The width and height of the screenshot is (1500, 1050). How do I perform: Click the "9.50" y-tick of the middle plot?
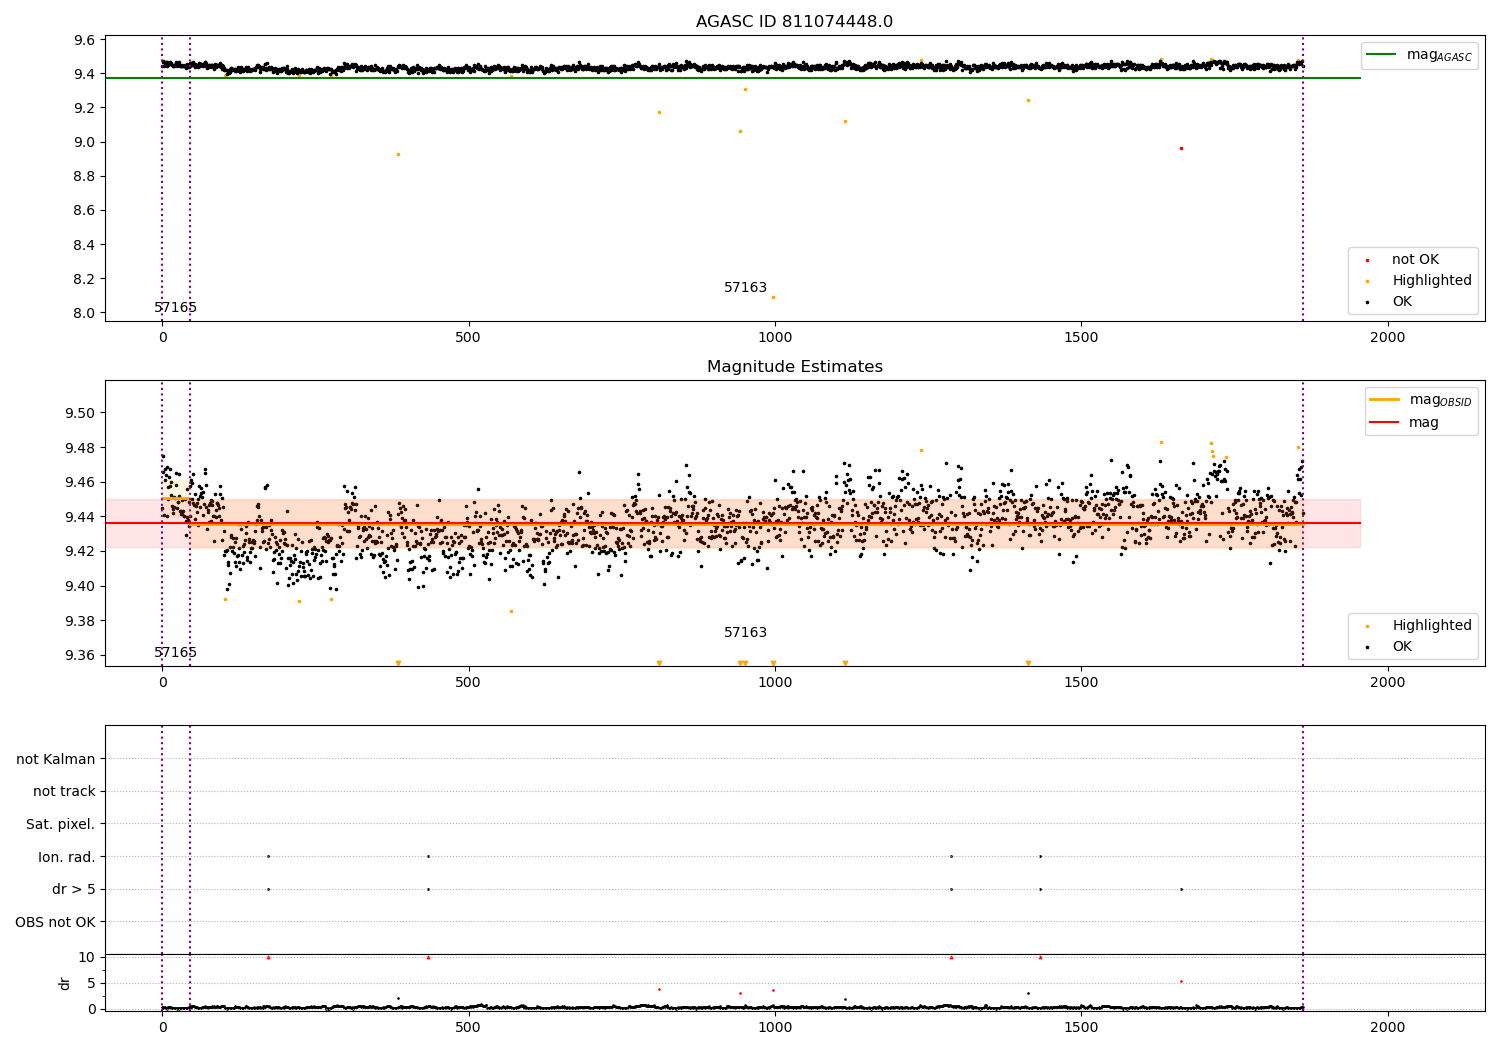click(81, 413)
